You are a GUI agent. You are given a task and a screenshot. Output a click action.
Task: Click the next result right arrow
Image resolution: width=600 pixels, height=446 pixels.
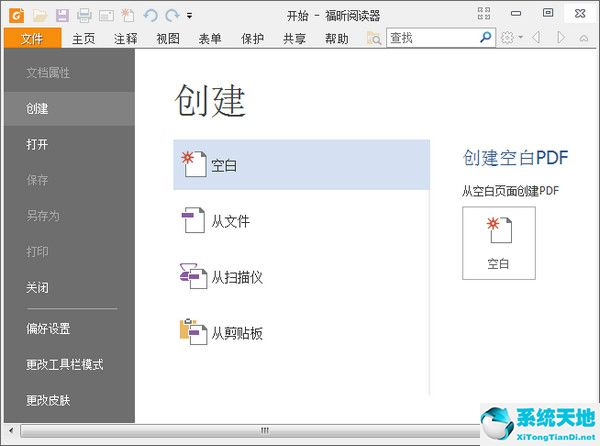[x=561, y=37]
